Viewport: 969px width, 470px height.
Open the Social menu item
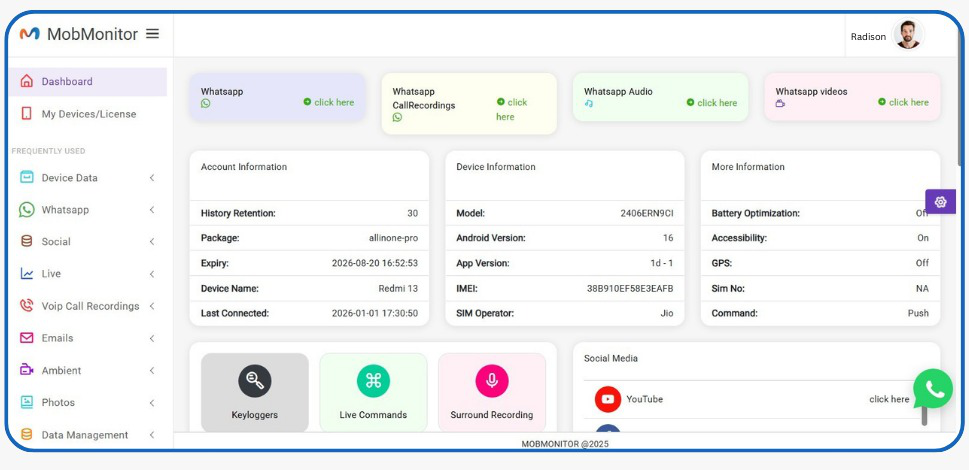88,241
